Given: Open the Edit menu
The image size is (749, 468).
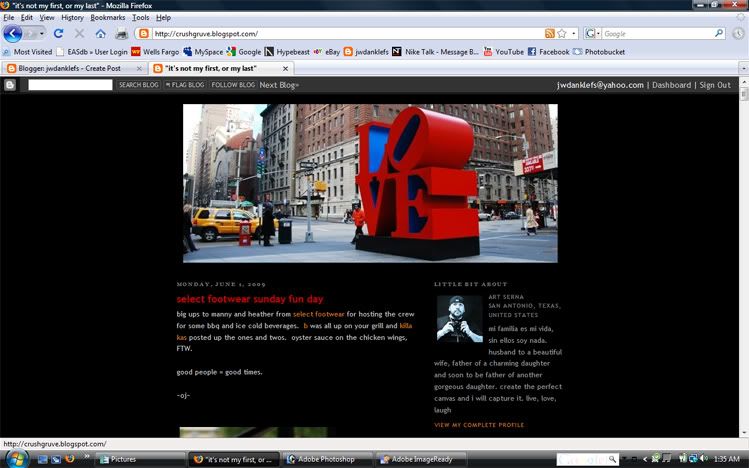Looking at the screenshot, I should click(x=27, y=17).
